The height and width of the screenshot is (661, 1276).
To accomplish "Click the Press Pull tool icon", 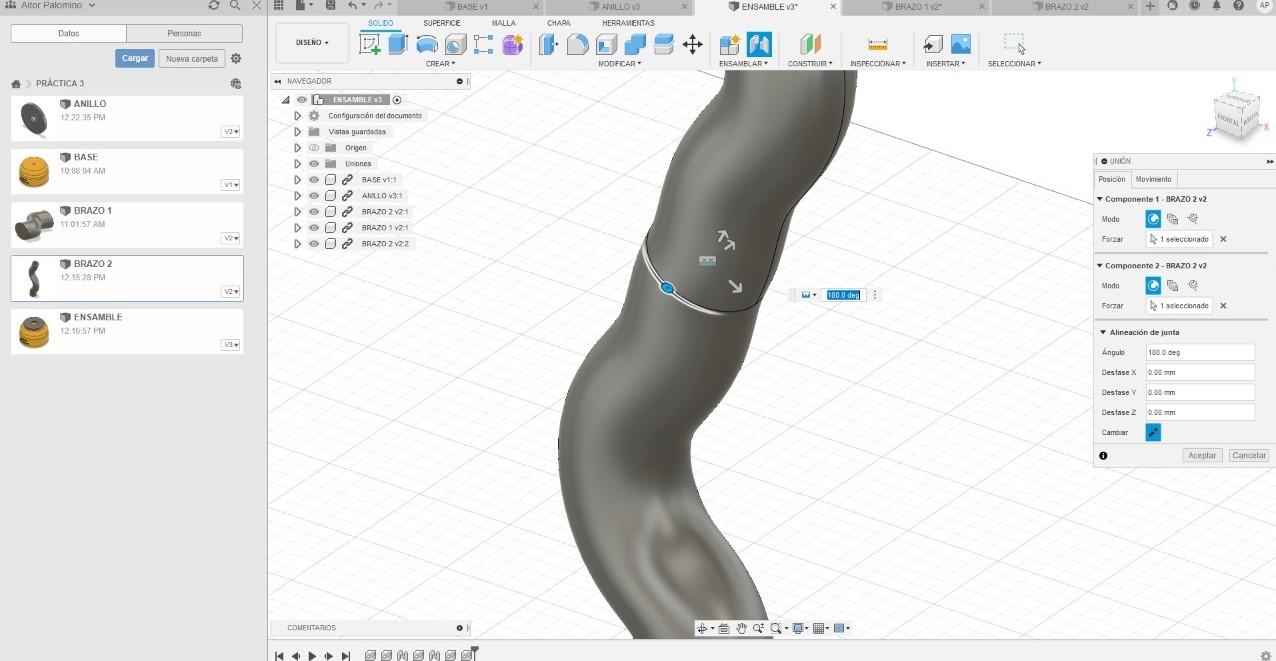I will pos(548,44).
